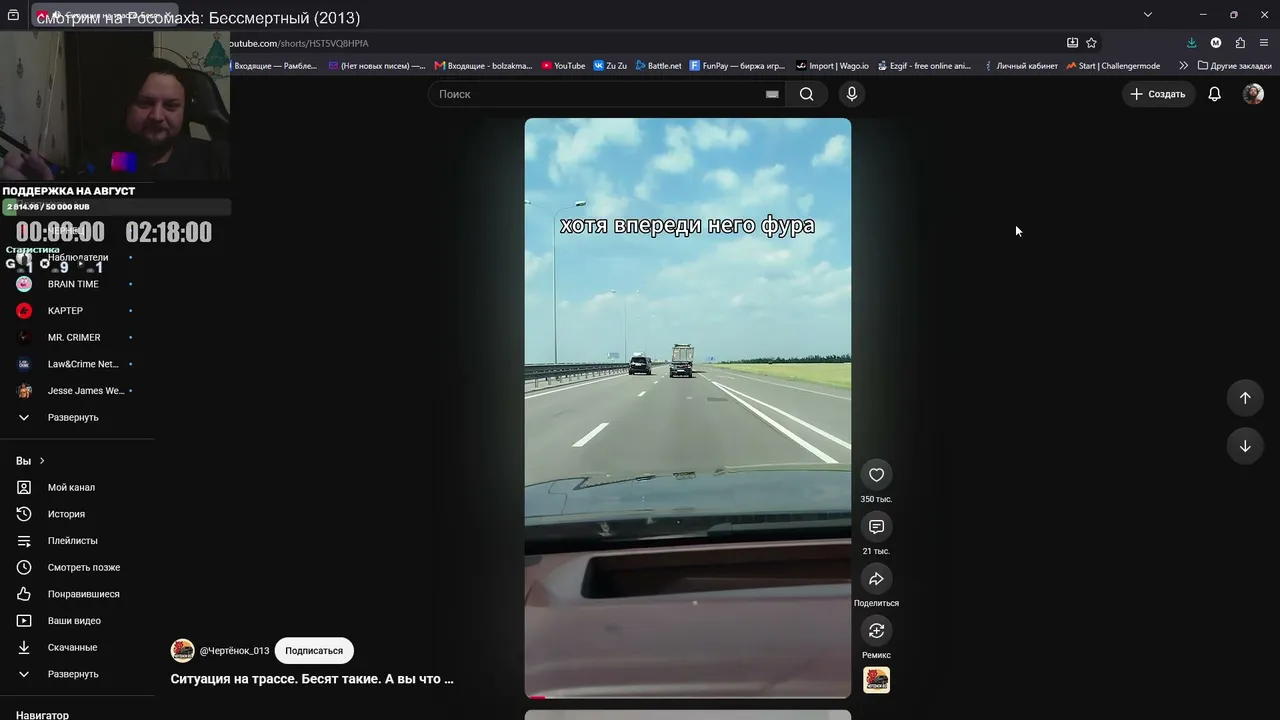Image resolution: width=1280 pixels, height=720 pixels.
Task: Open the tab list dropdown chevron
Action: [x=1147, y=14]
